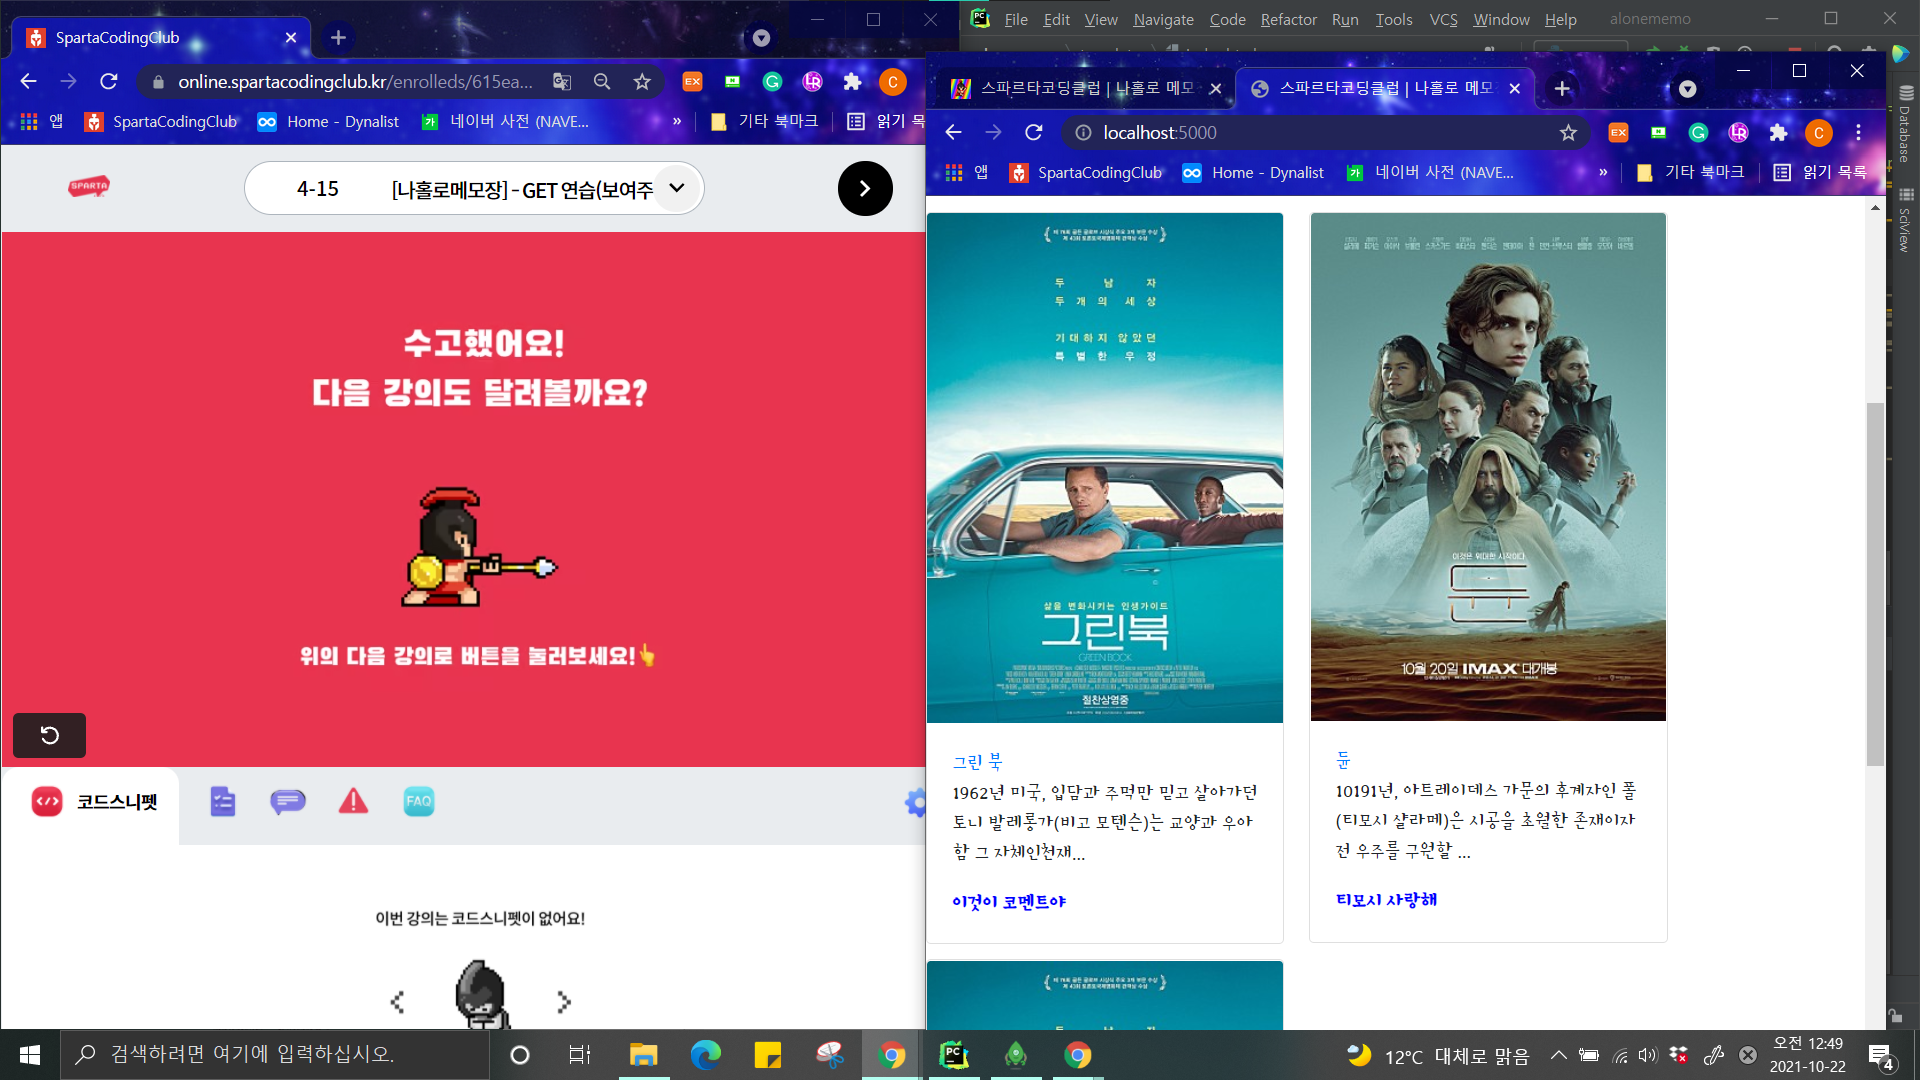Bookmark localhost:5000 page with star icon

1568,133
